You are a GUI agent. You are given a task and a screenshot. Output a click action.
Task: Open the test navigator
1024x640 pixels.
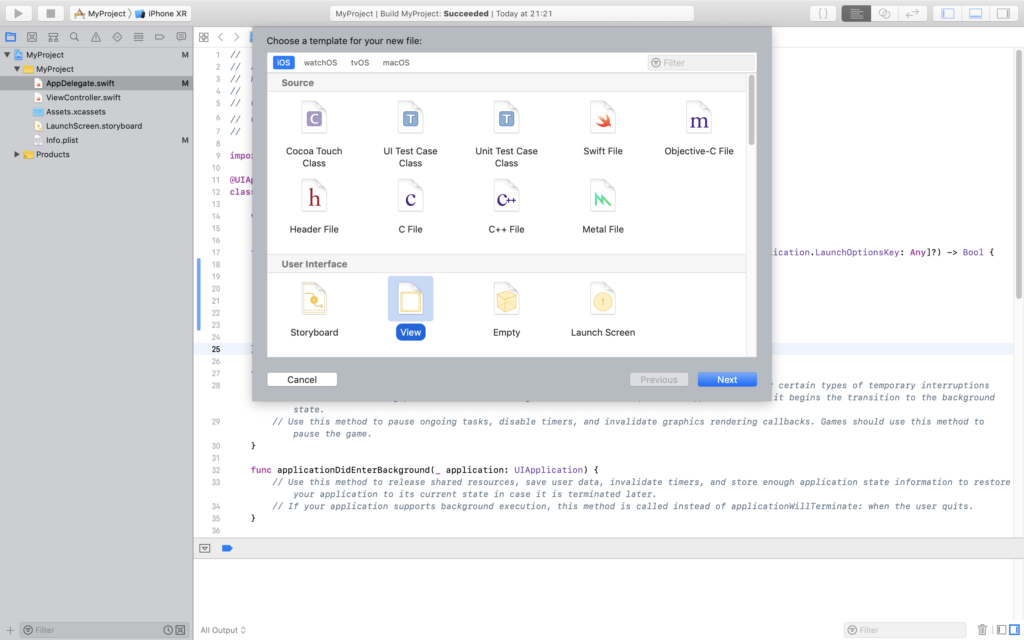pyautogui.click(x=118, y=37)
